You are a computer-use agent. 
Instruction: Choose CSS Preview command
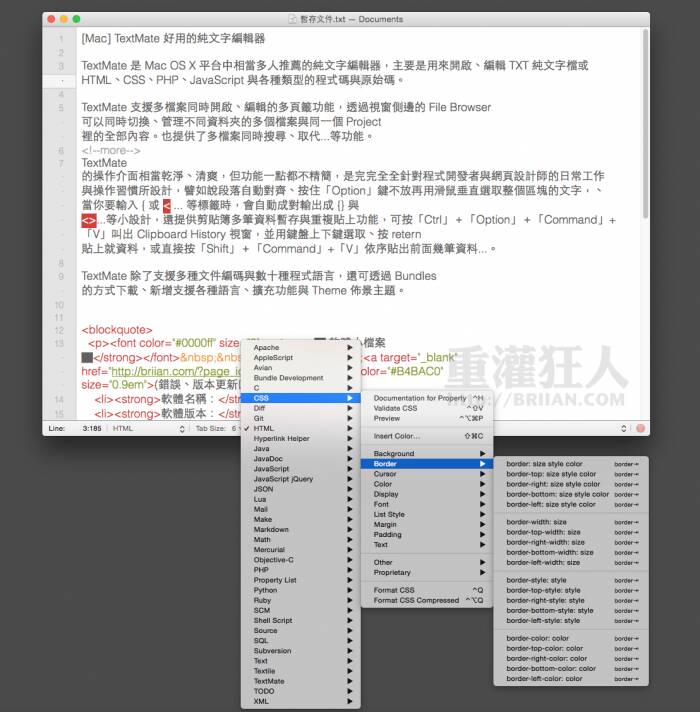[427, 418]
